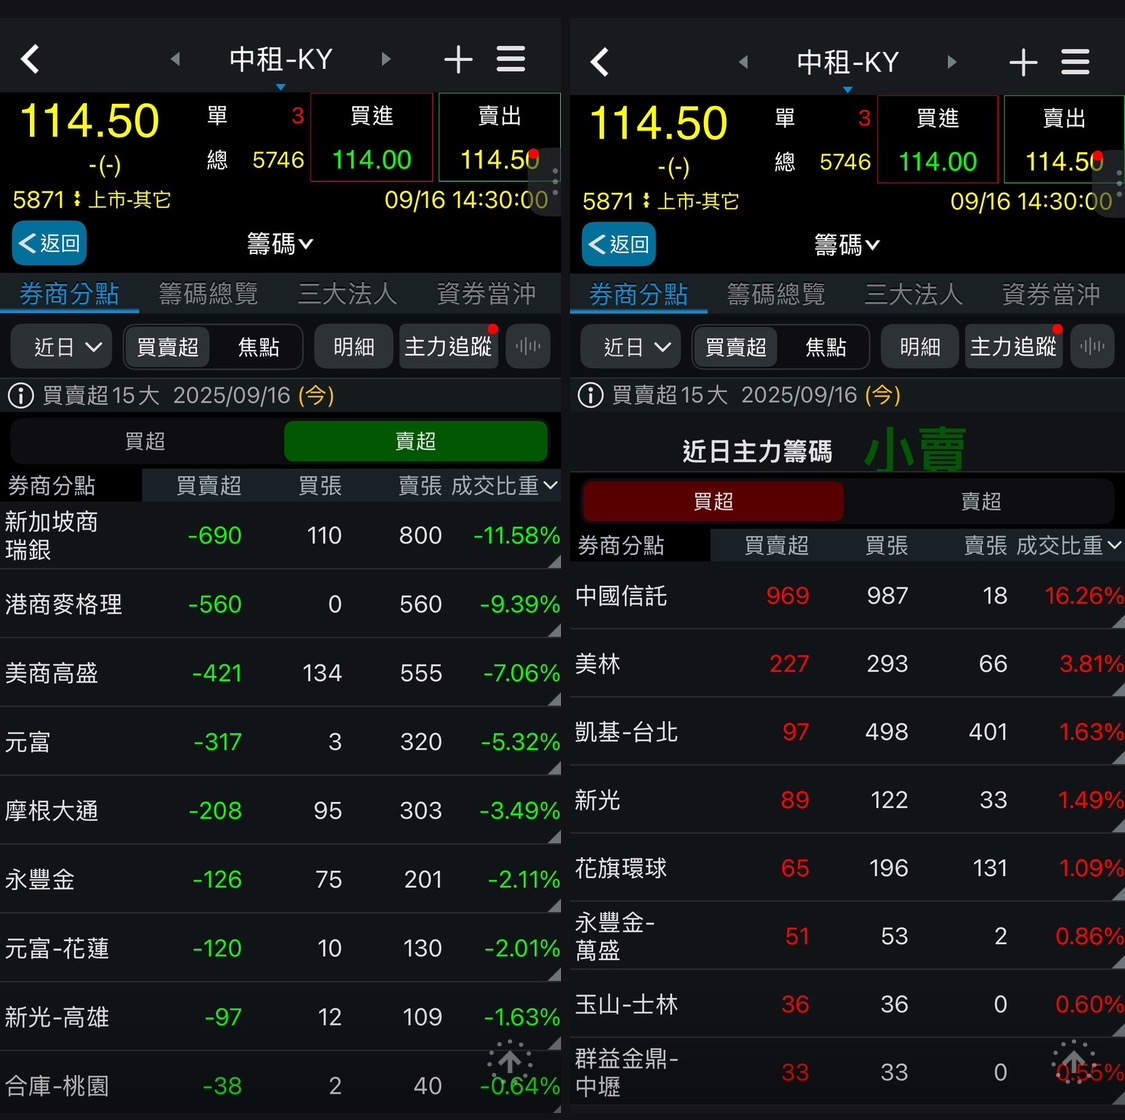Tap the waveform icon in the left screen toolbar
1125x1120 pixels.
528,347
